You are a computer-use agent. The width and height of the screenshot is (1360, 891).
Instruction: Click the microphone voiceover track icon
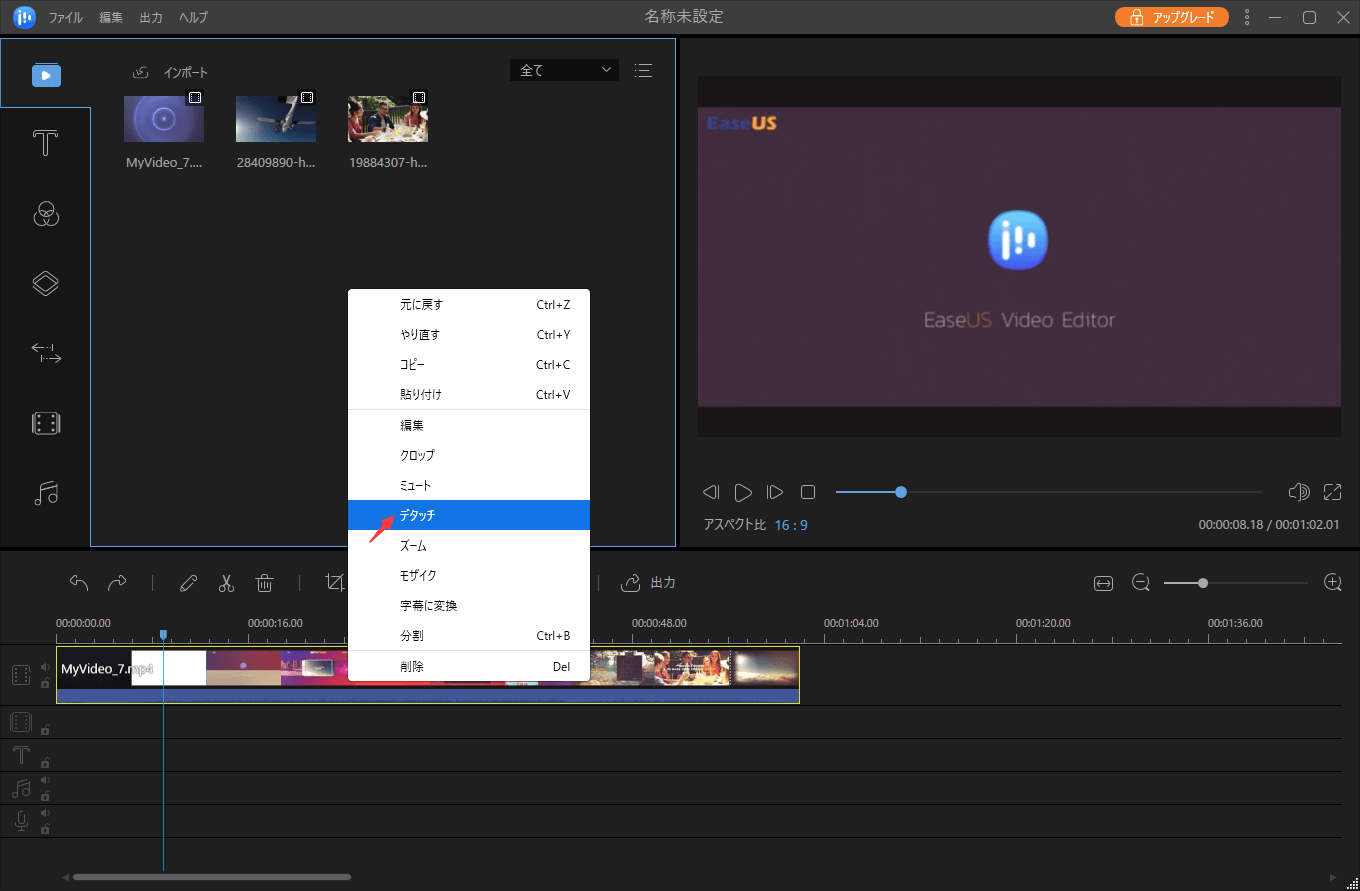pos(21,821)
